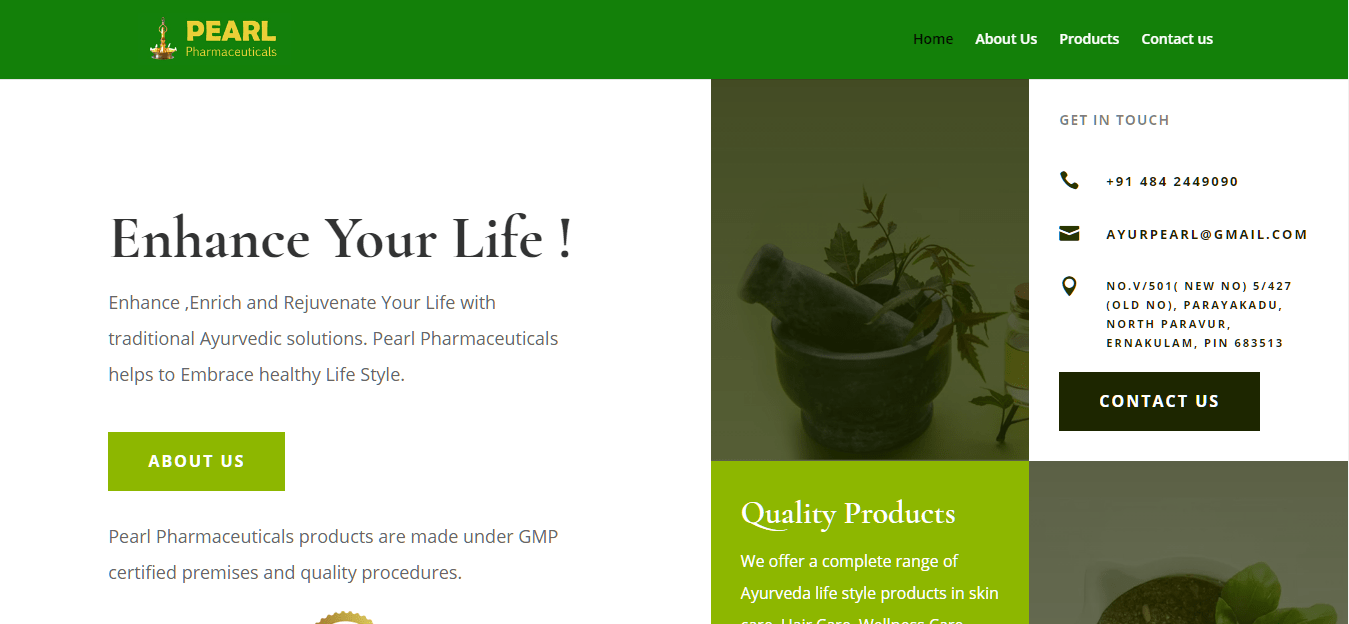
Task: Click the AYURPEARL@GMAIL.COM email address
Action: pos(1207,235)
